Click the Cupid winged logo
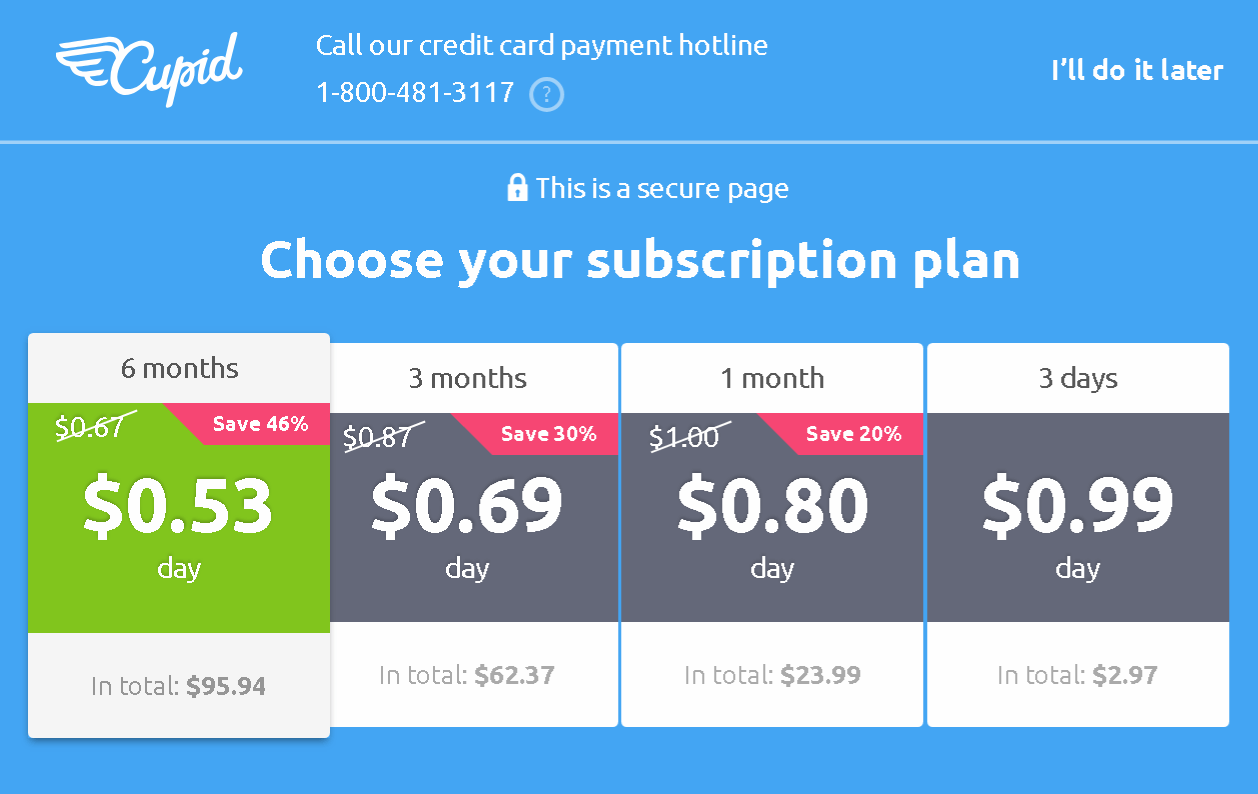The width and height of the screenshot is (1258, 794). click(150, 67)
